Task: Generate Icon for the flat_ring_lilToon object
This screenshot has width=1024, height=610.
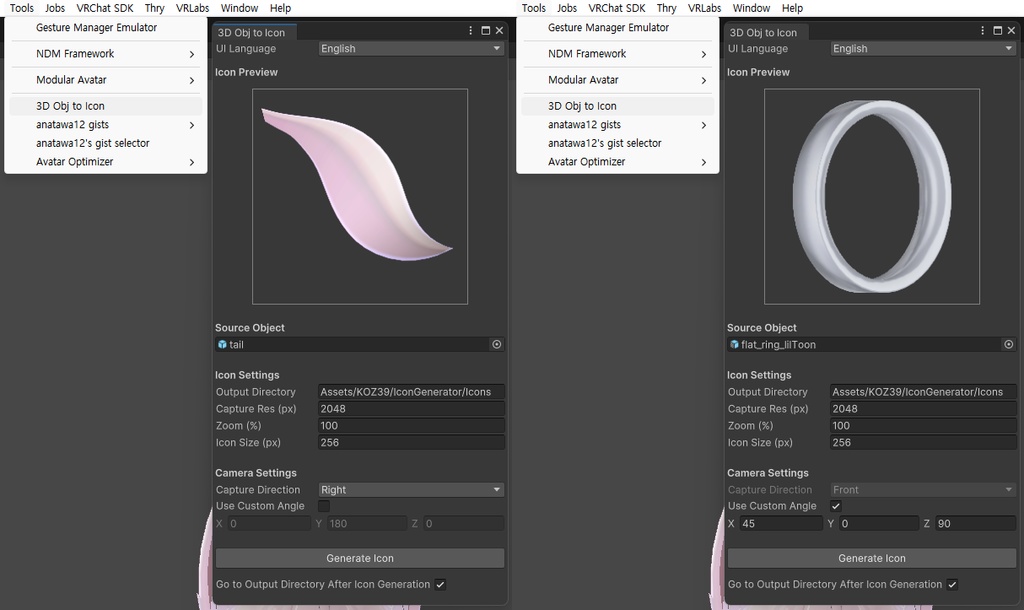Action: tap(872, 558)
